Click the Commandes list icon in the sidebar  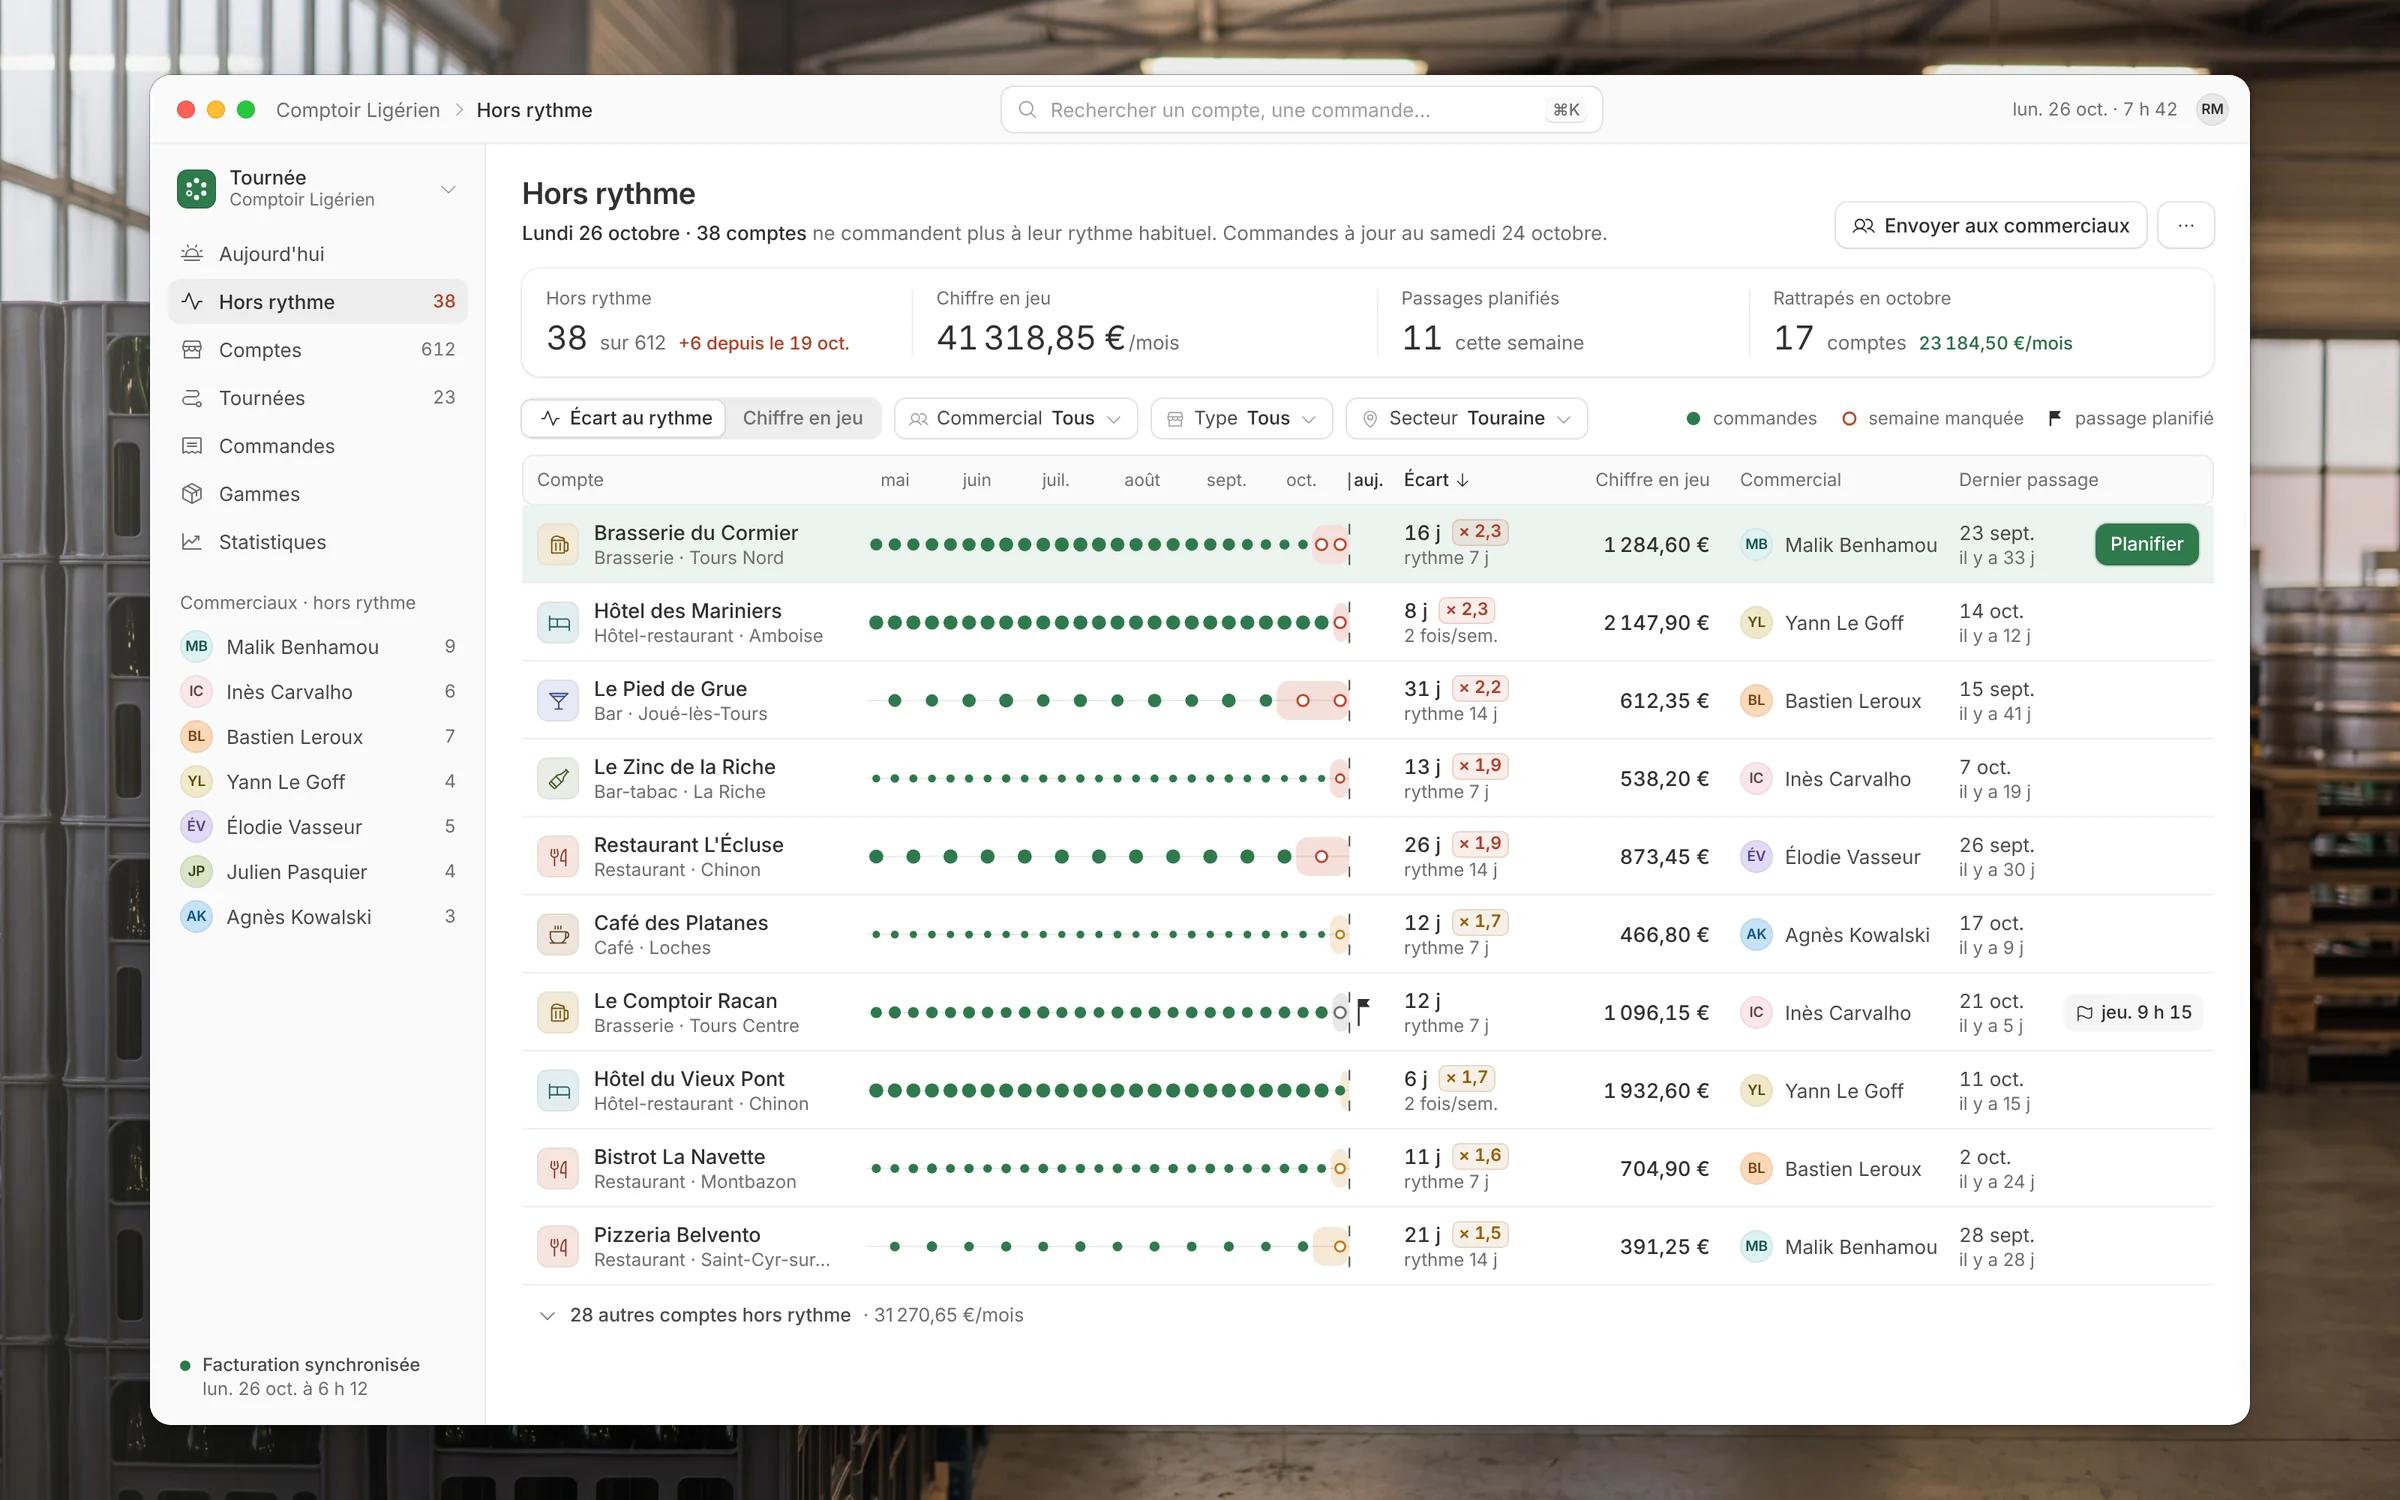pos(192,446)
